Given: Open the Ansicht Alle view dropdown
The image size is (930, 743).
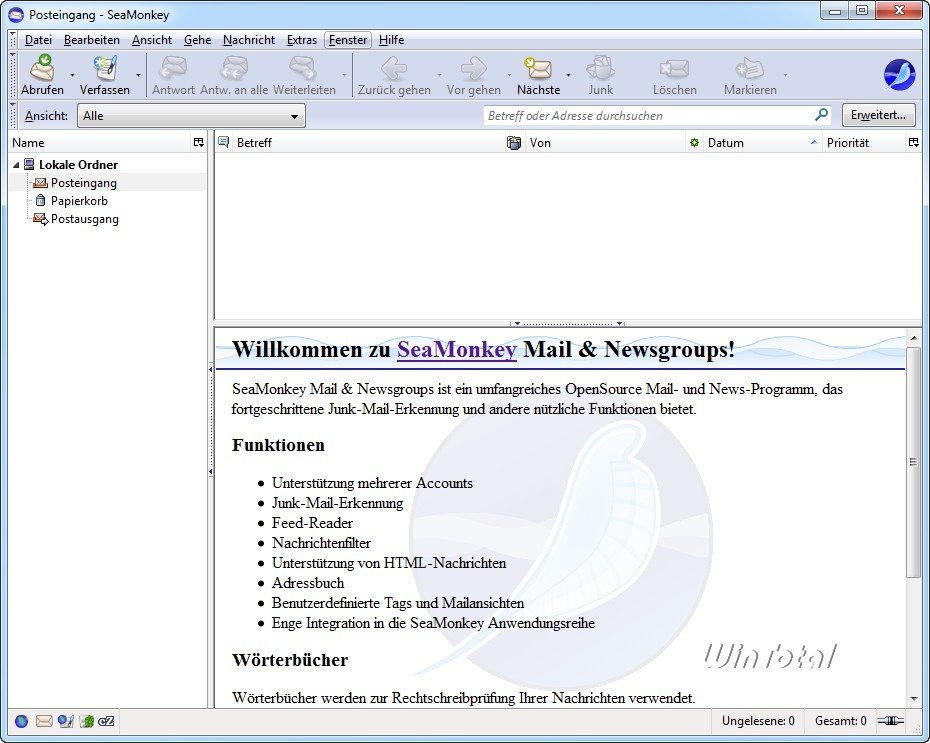Looking at the screenshot, I should [x=192, y=116].
